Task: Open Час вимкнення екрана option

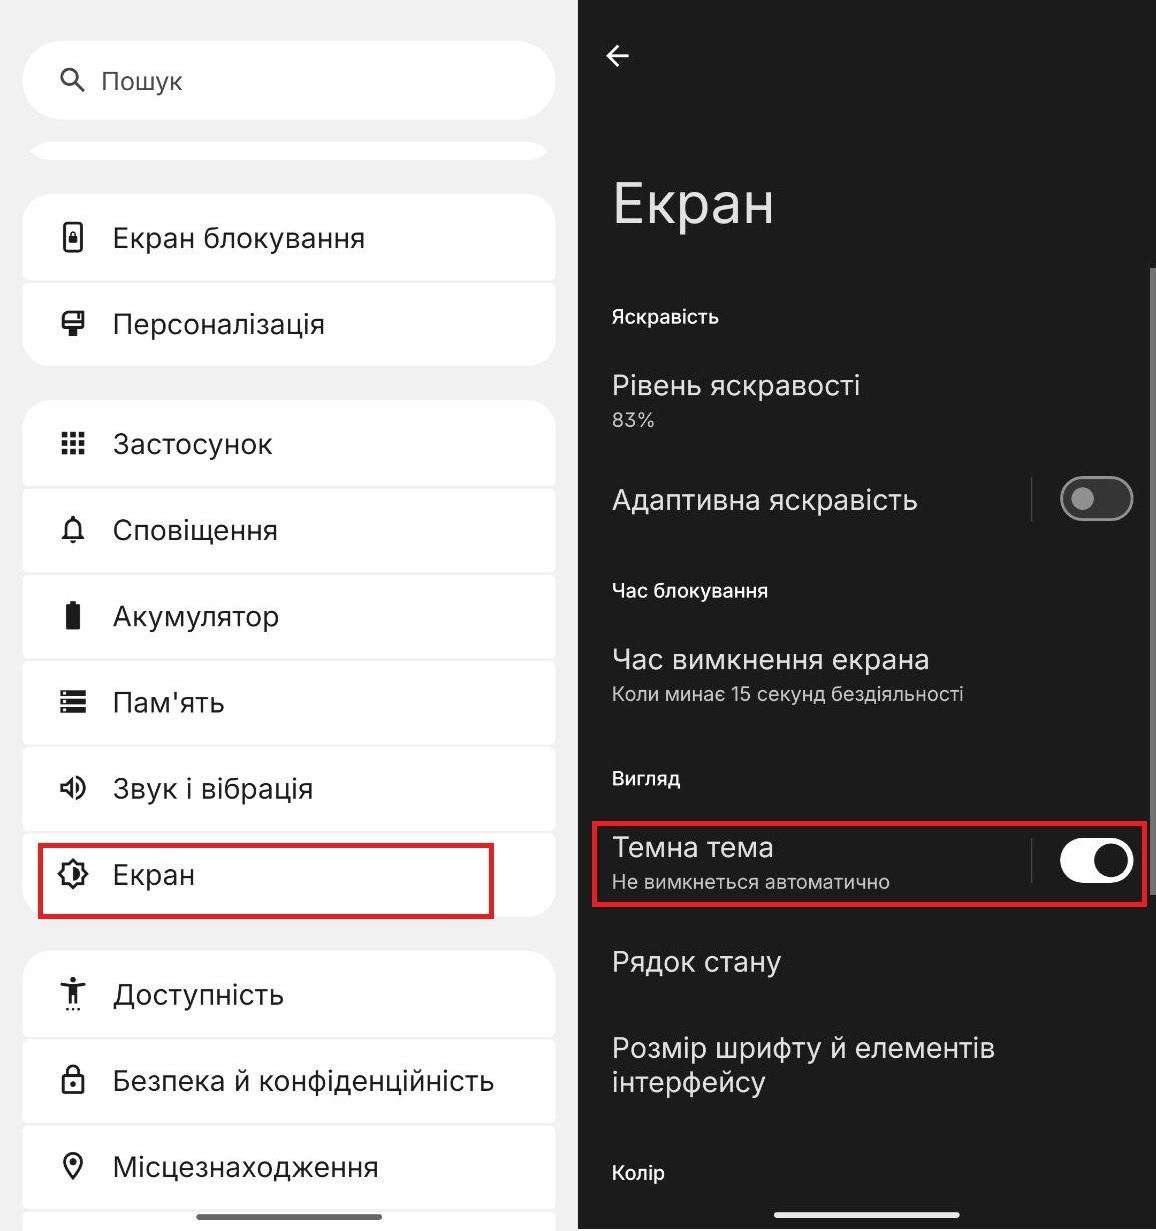Action: pos(866,675)
